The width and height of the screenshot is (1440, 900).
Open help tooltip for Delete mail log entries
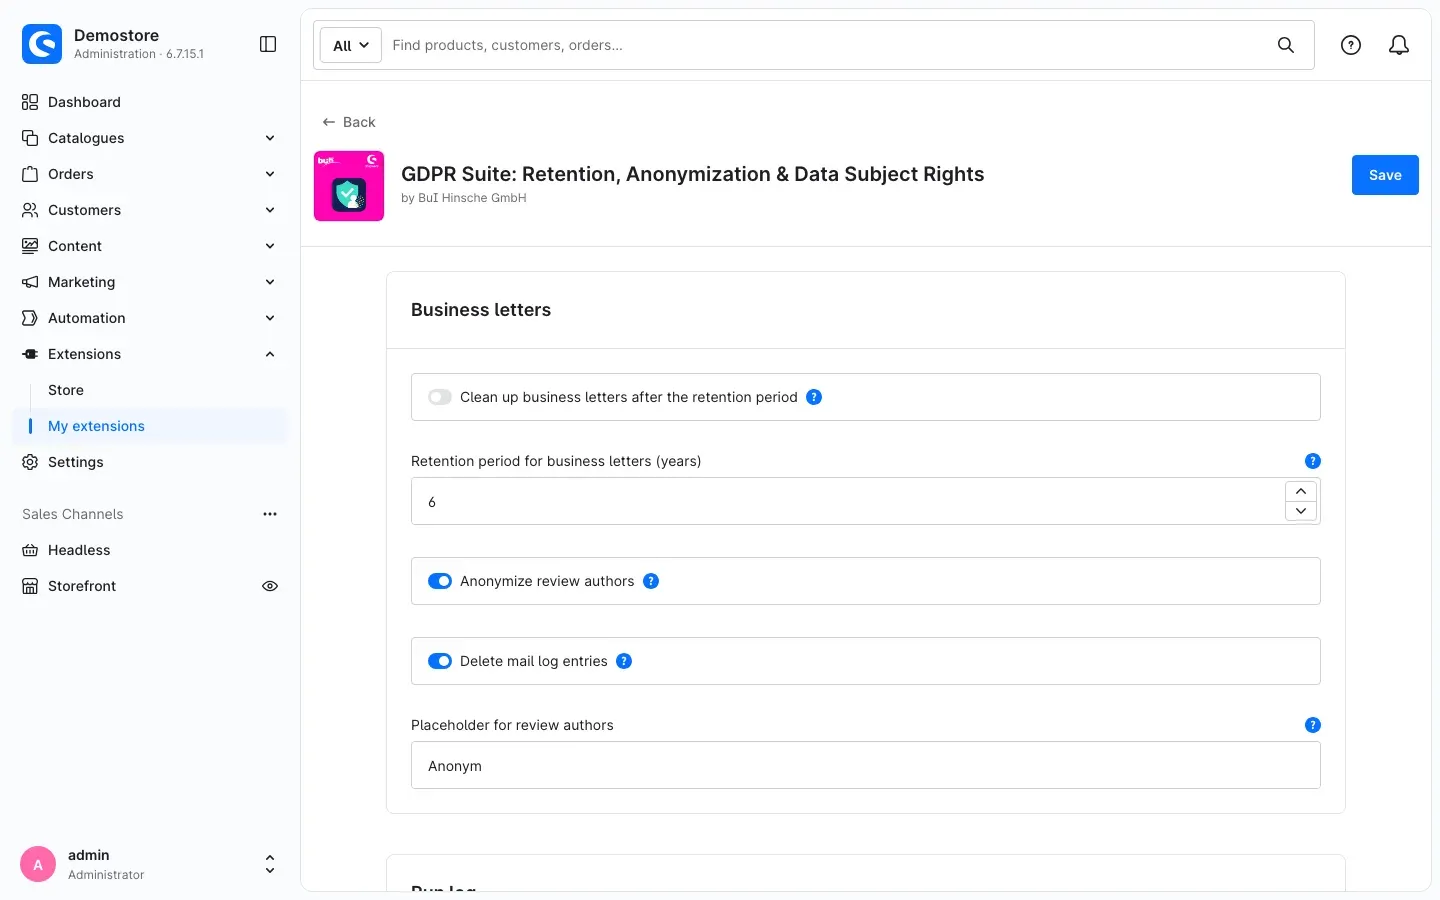coord(624,661)
